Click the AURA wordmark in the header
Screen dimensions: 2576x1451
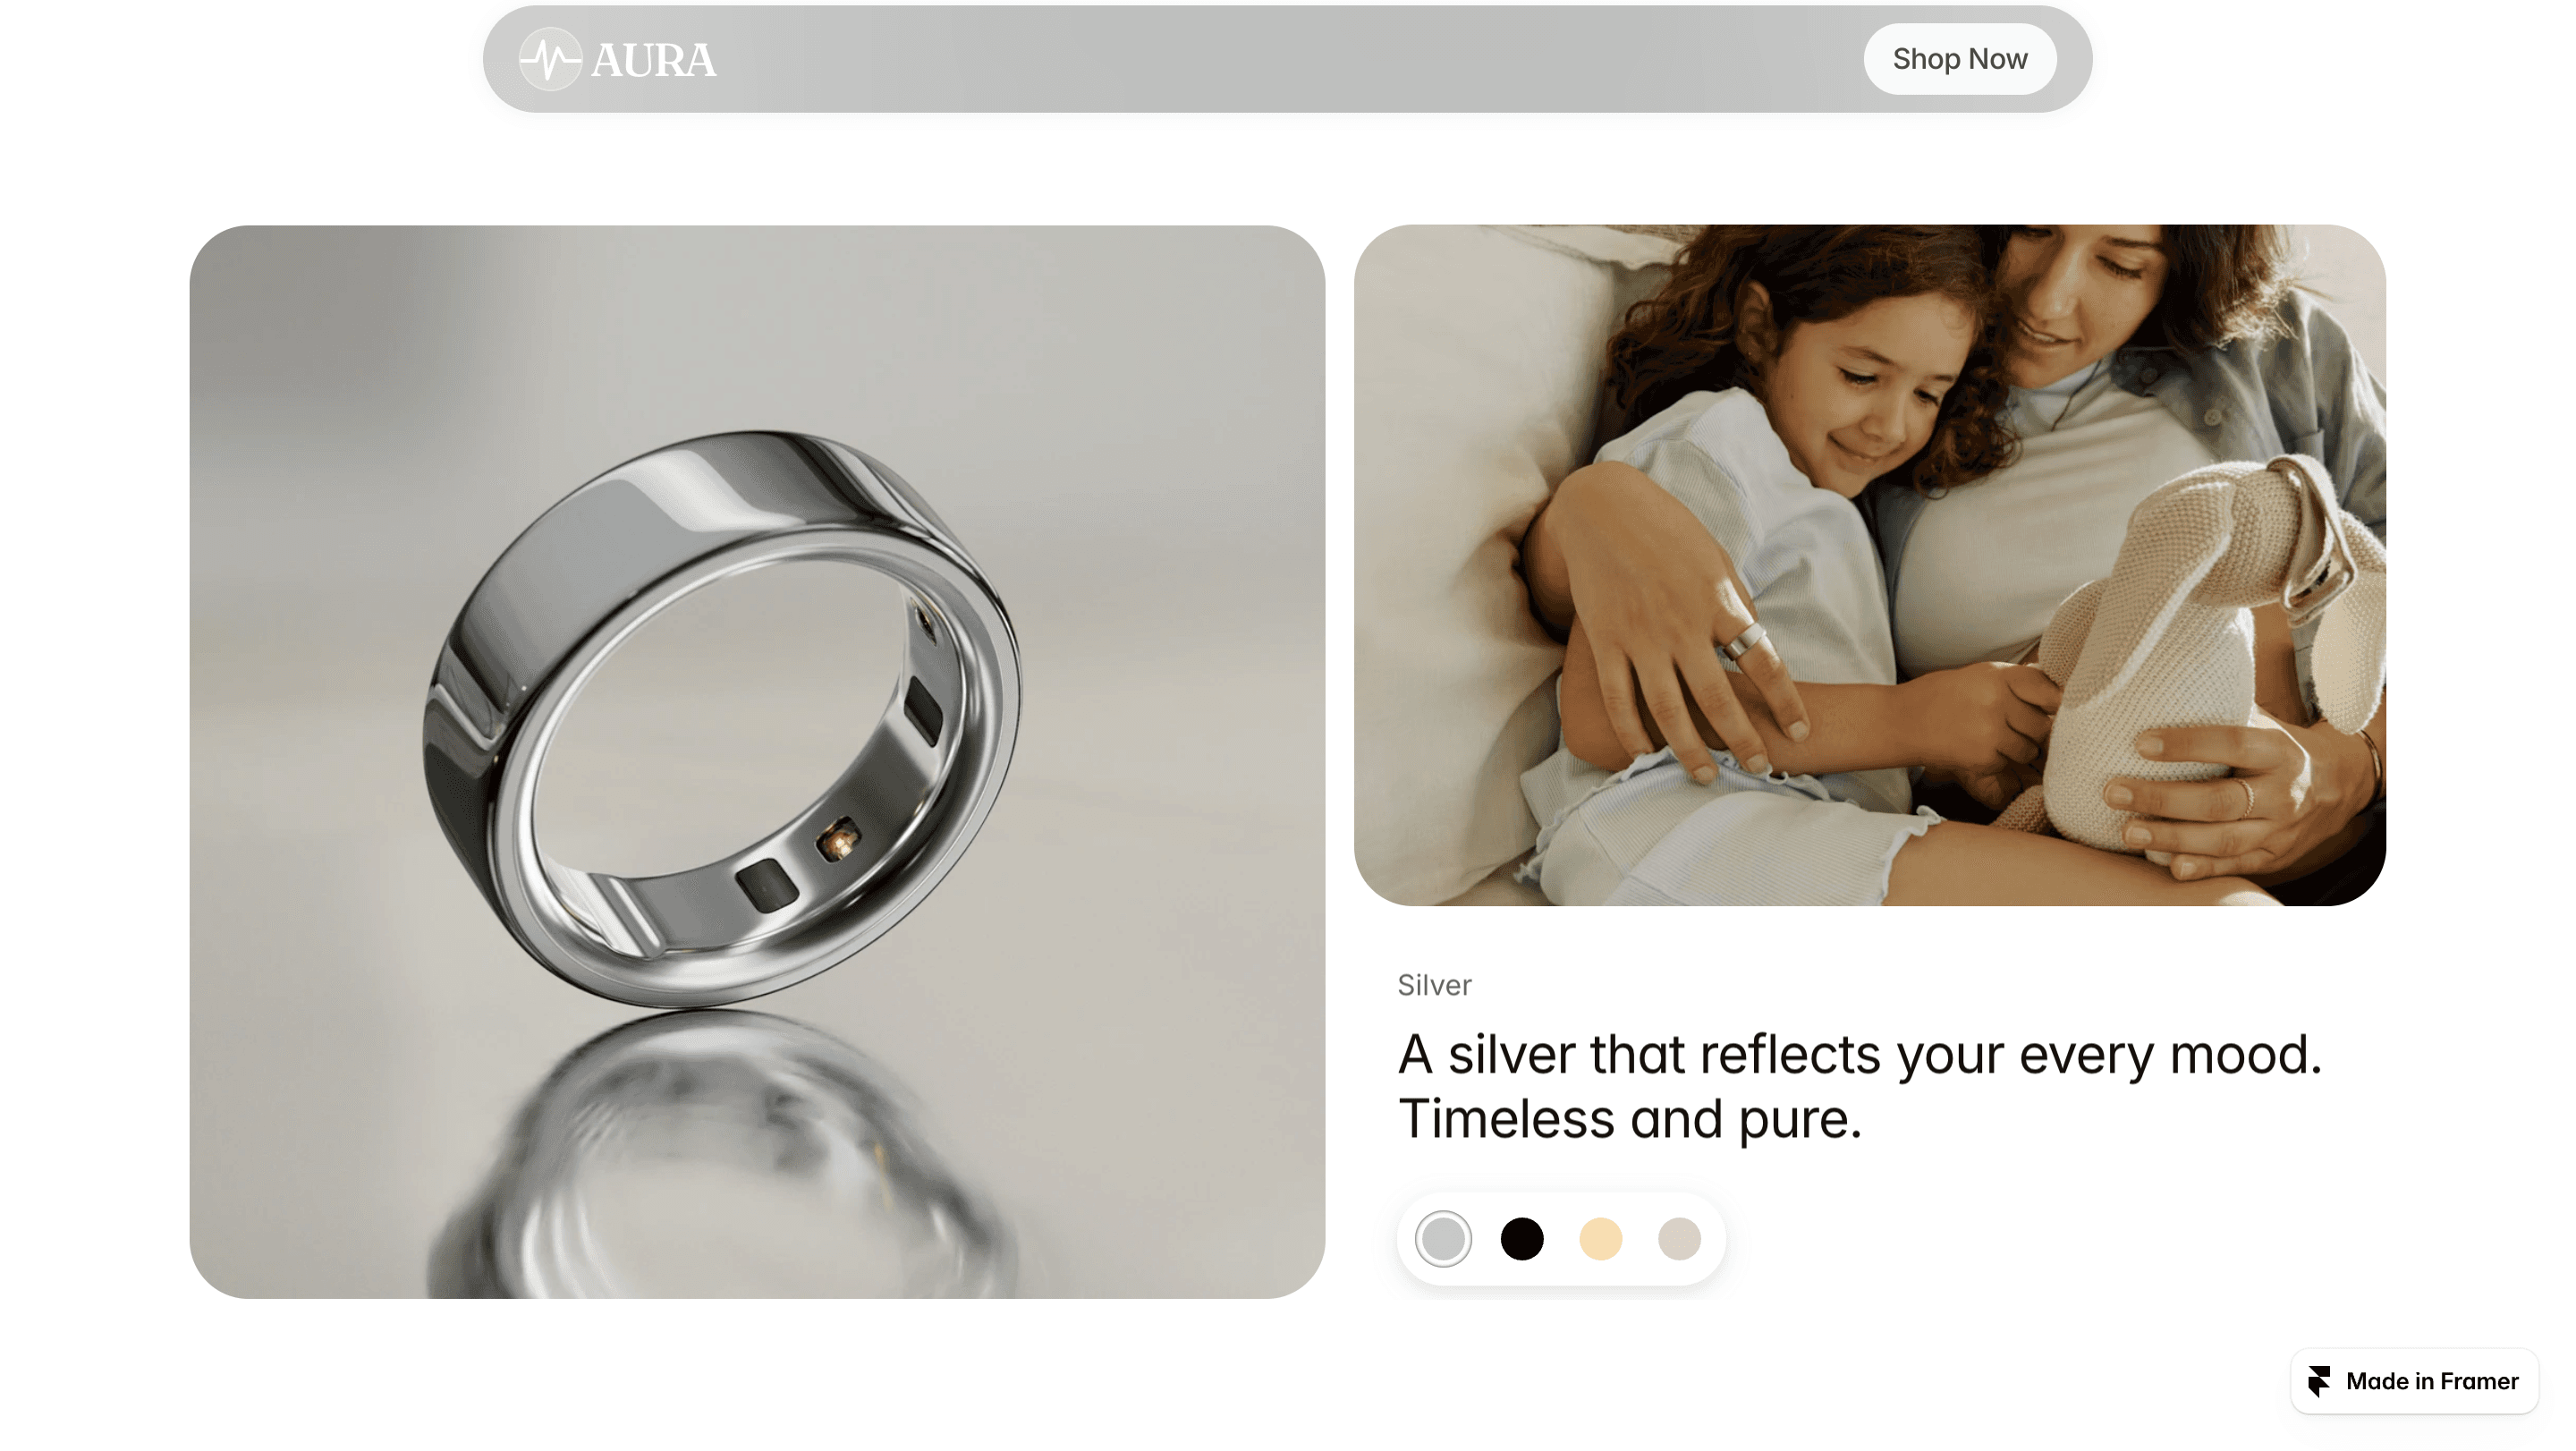click(653, 60)
